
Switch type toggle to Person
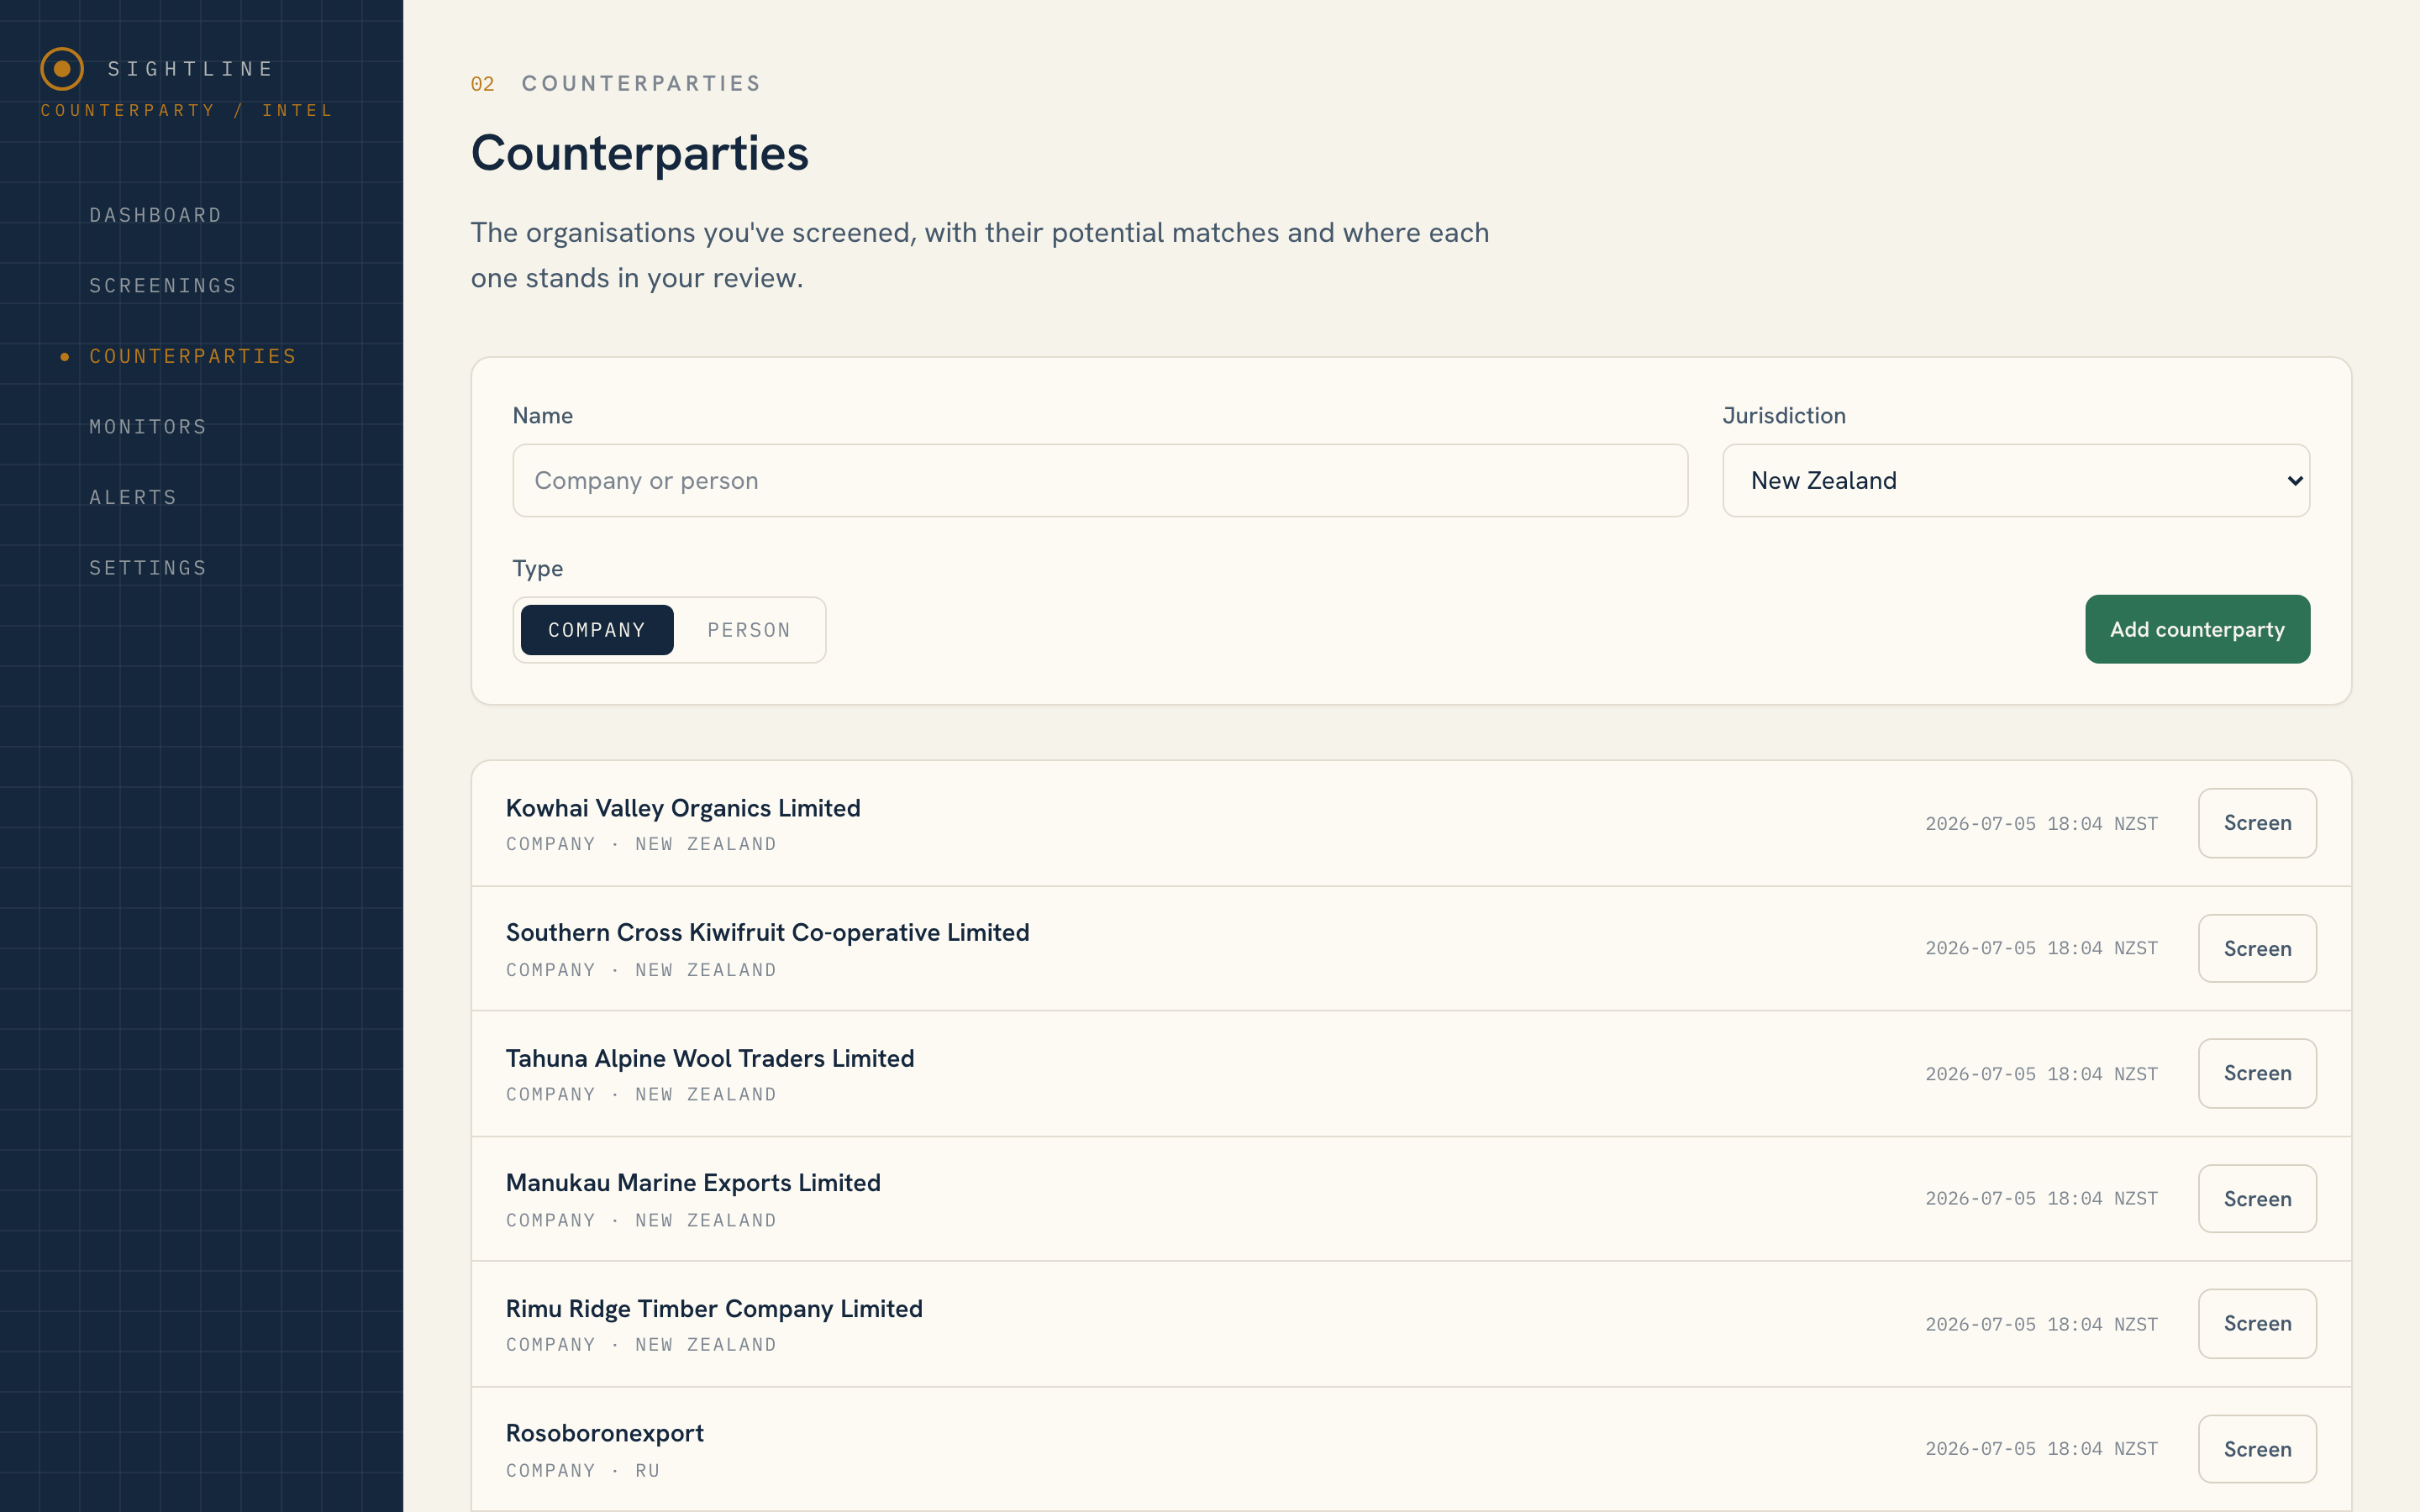pos(749,630)
